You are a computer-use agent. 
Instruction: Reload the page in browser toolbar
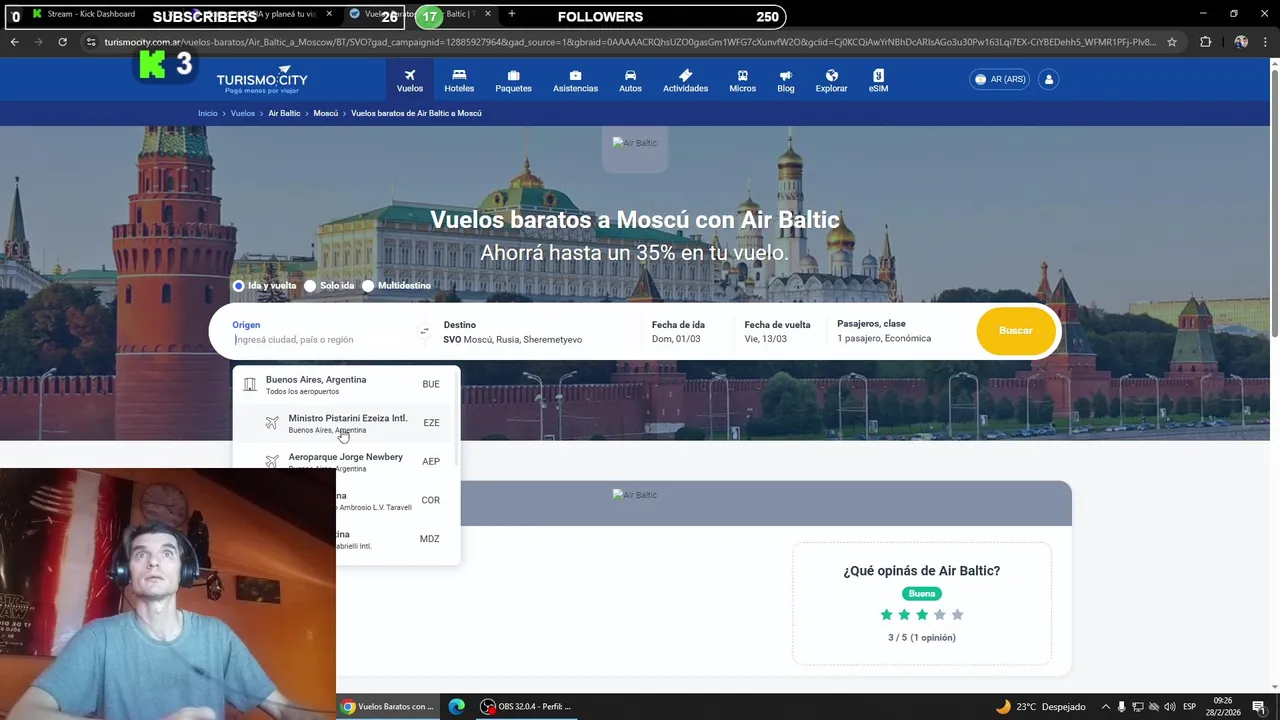pos(62,42)
